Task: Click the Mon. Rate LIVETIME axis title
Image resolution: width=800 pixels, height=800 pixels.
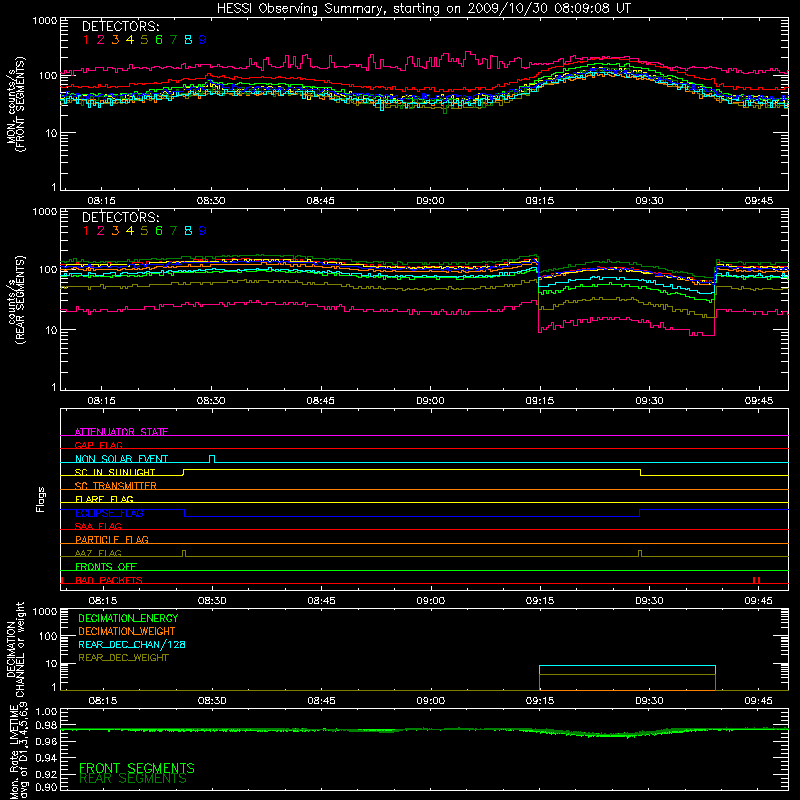Action: point(17,751)
